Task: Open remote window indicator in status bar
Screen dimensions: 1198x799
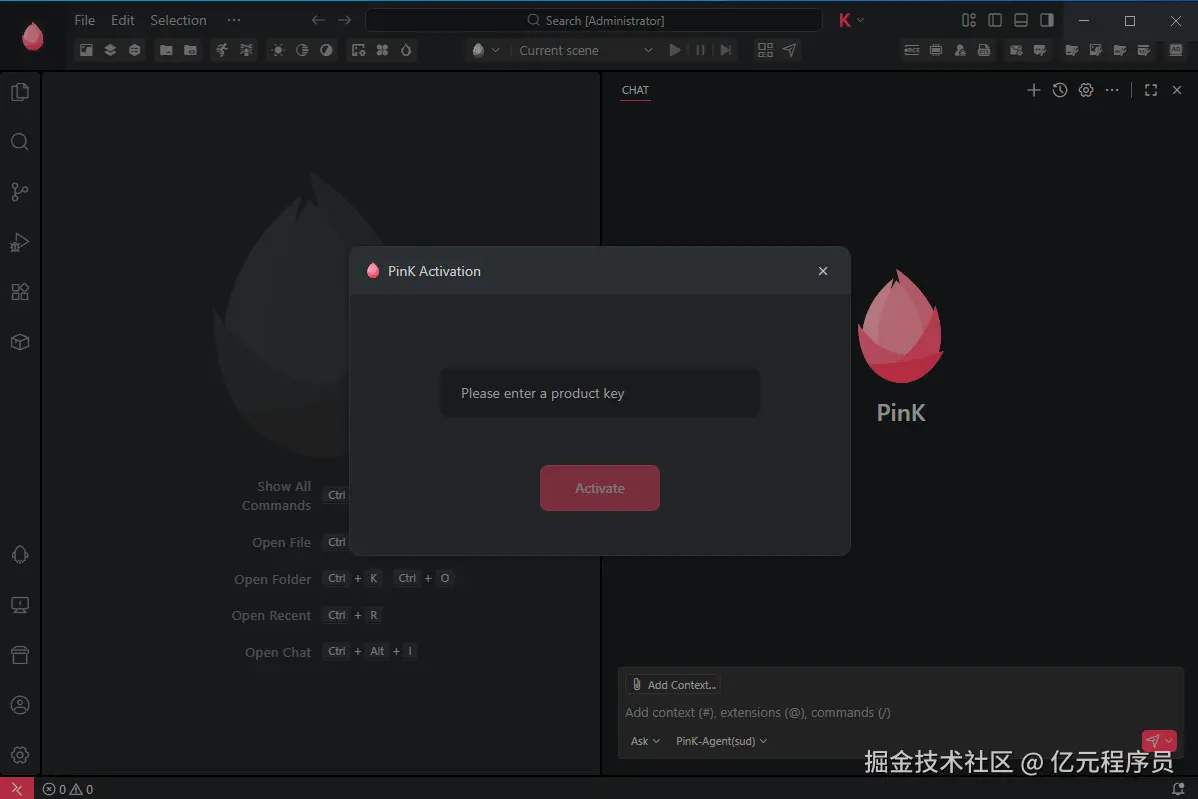Action: coord(17,789)
